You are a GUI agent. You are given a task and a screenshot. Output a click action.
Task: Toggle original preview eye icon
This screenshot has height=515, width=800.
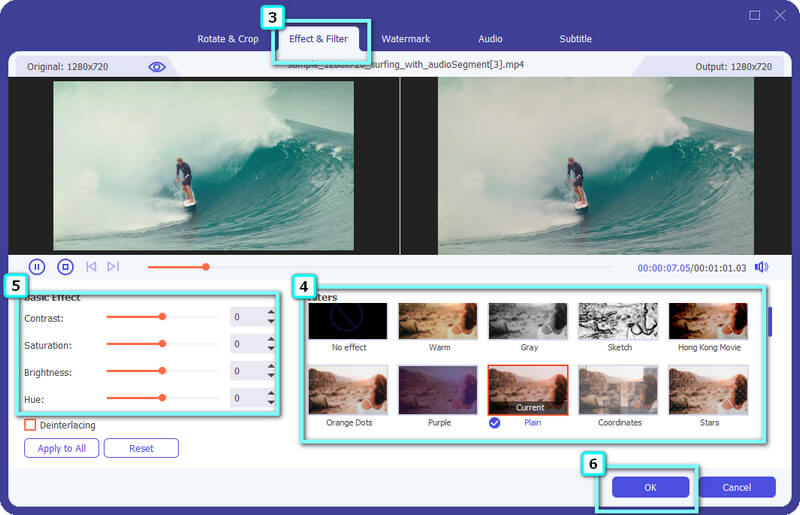(157, 67)
